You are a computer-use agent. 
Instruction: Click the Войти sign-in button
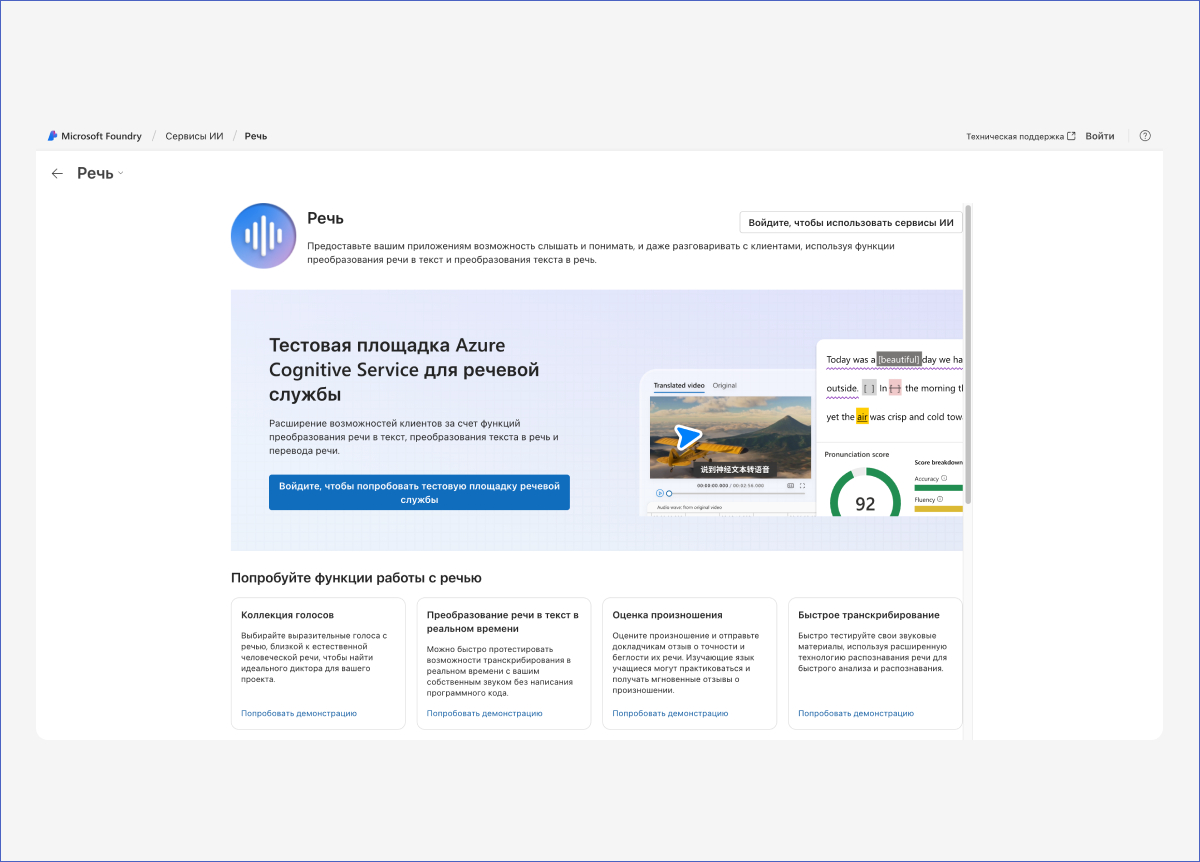[1100, 136]
